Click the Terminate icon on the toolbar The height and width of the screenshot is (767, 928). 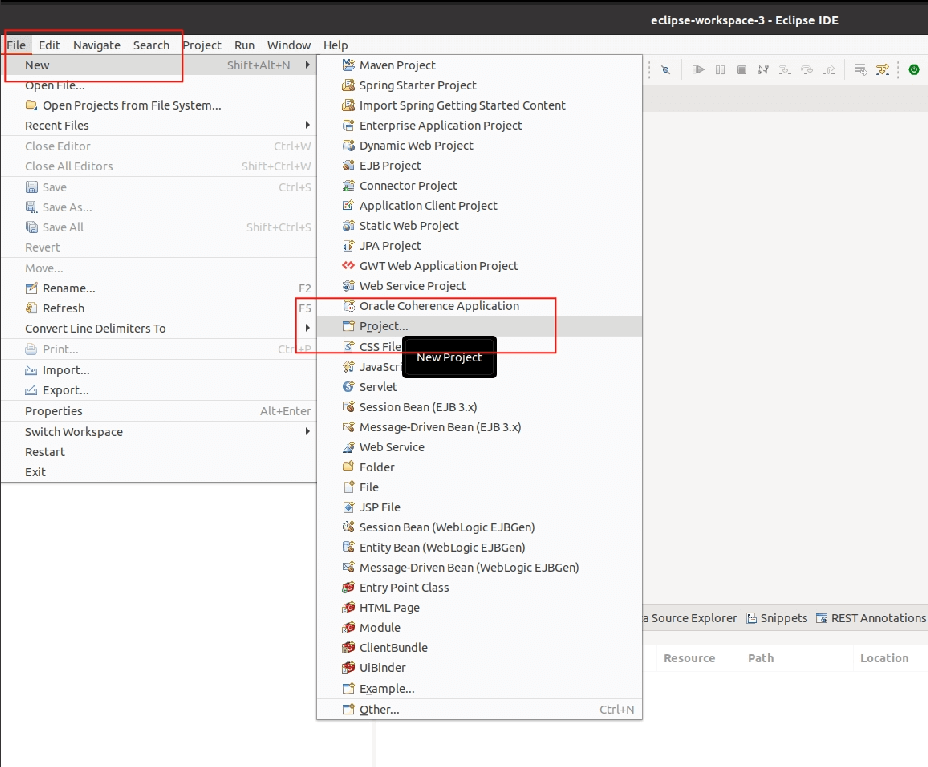[x=741, y=70]
